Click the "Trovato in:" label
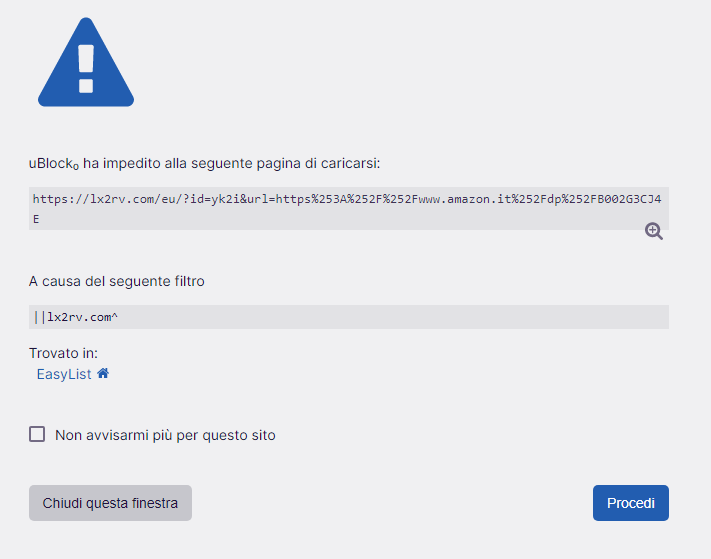 point(63,353)
